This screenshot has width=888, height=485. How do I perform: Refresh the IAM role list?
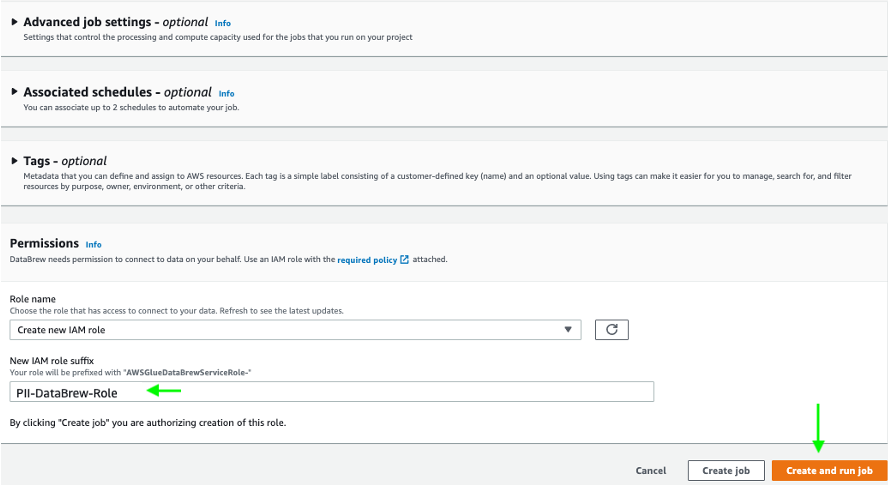pos(611,329)
